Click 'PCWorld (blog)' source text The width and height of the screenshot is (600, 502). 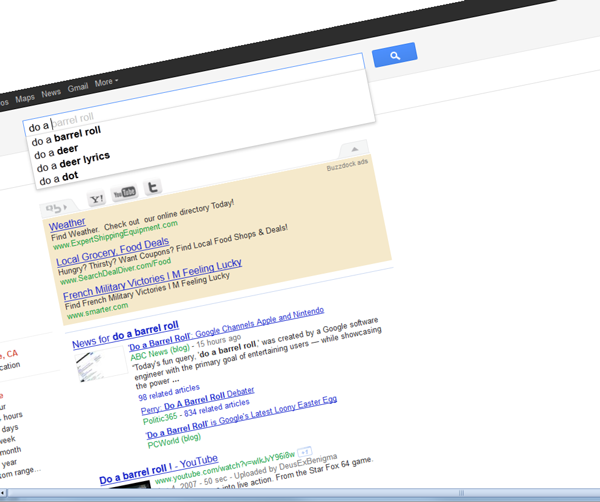click(x=174, y=441)
